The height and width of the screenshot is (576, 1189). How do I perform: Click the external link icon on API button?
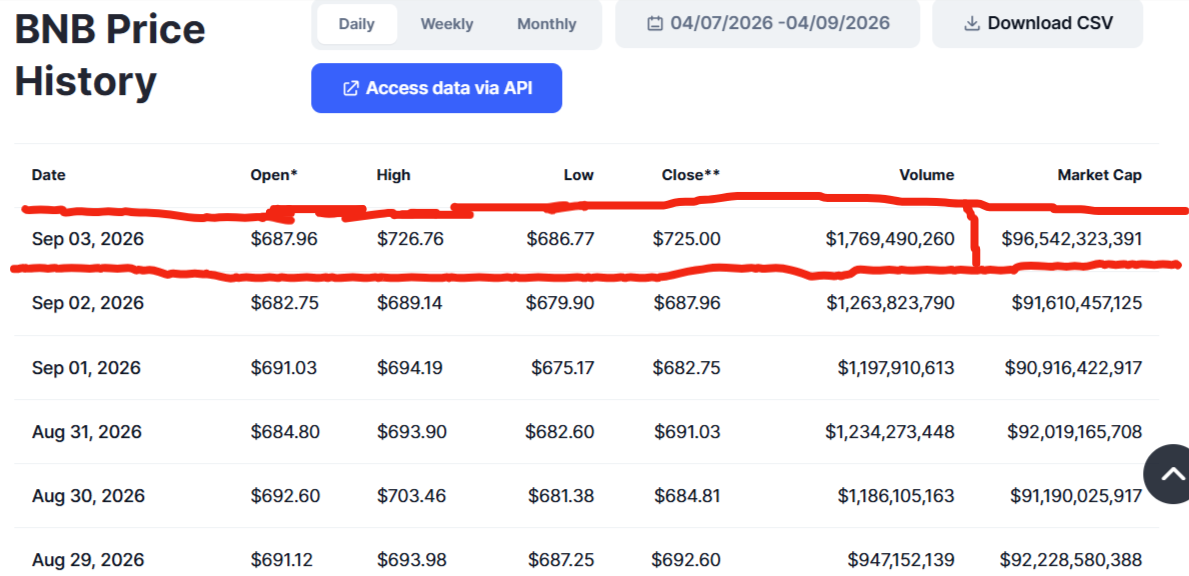(350, 88)
